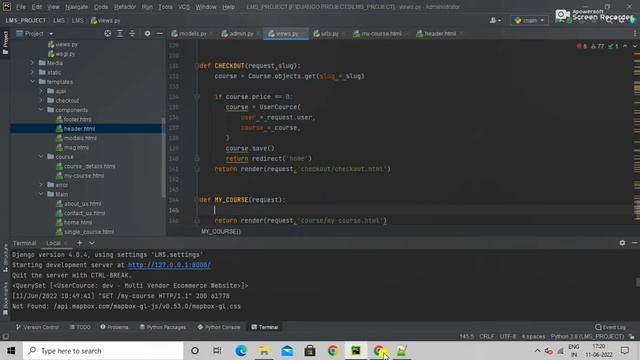
Task: Open Microsoft Edge from taskbar
Action: coord(241,351)
